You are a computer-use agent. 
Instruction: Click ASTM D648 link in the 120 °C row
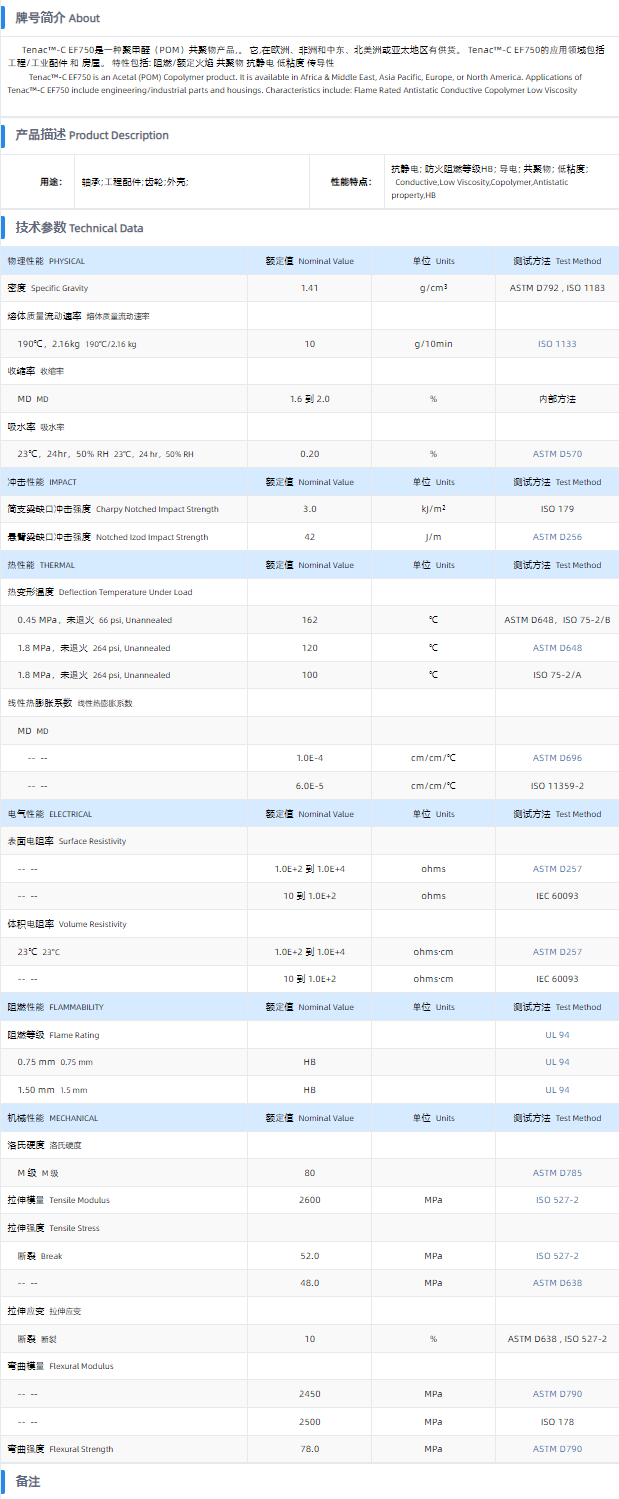tap(557, 648)
